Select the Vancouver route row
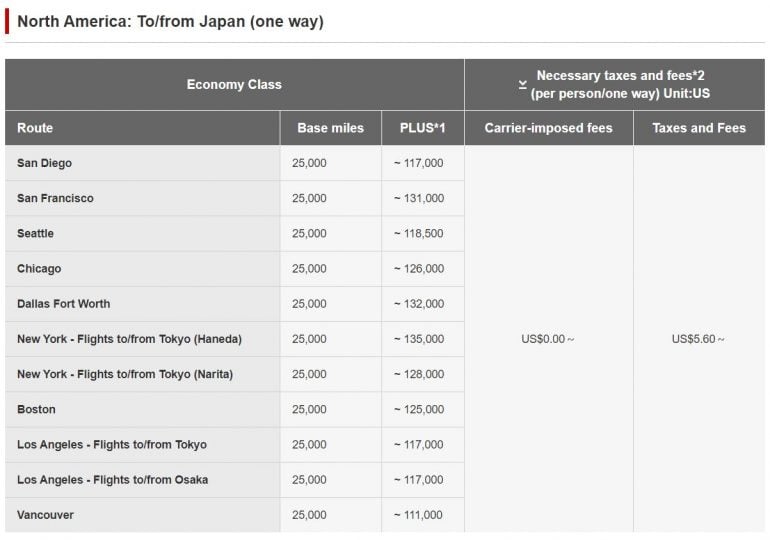 46,515
